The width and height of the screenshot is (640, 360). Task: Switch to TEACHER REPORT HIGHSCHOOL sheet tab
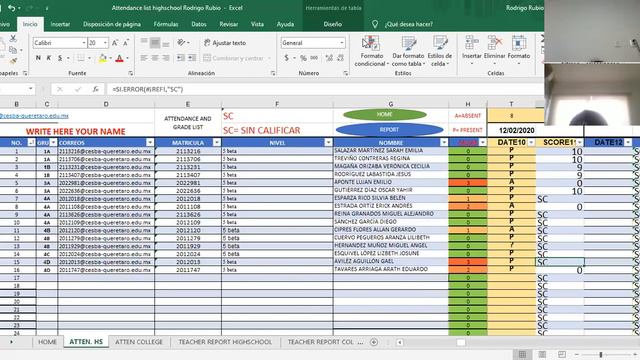(x=225, y=342)
